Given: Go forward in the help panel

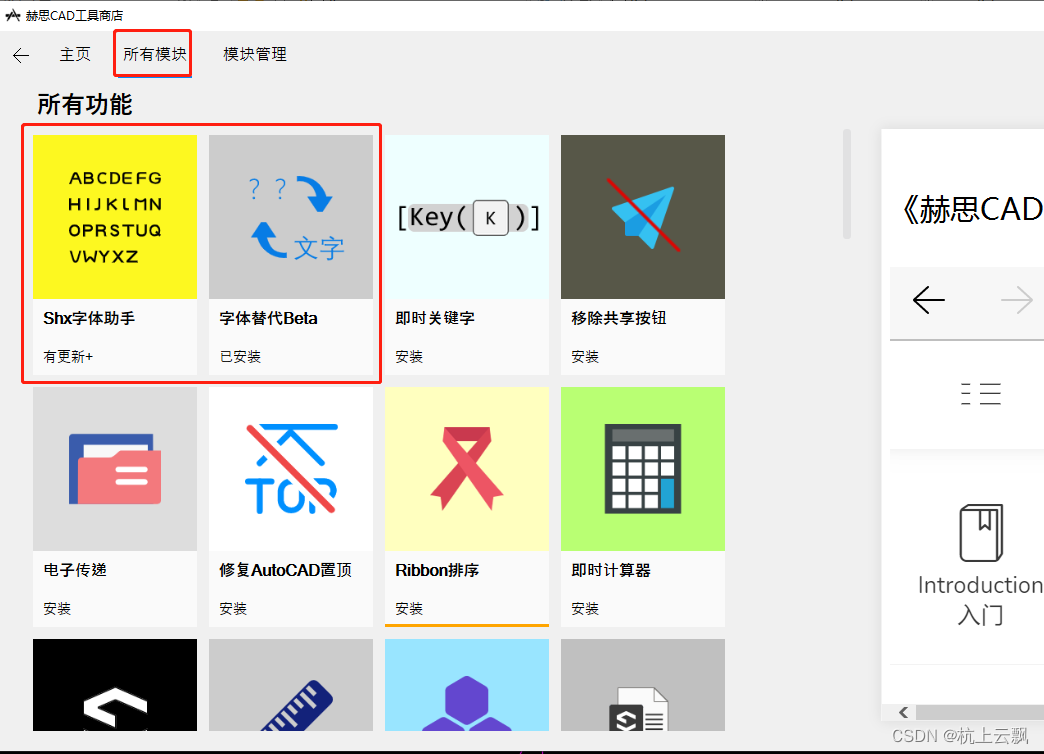Looking at the screenshot, I should (1017, 300).
